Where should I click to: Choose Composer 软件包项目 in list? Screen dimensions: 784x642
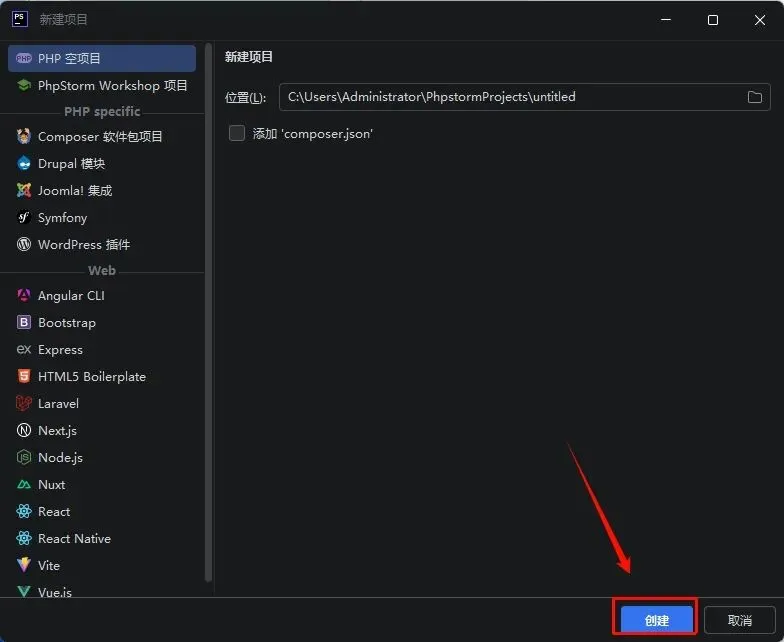(x=102, y=136)
